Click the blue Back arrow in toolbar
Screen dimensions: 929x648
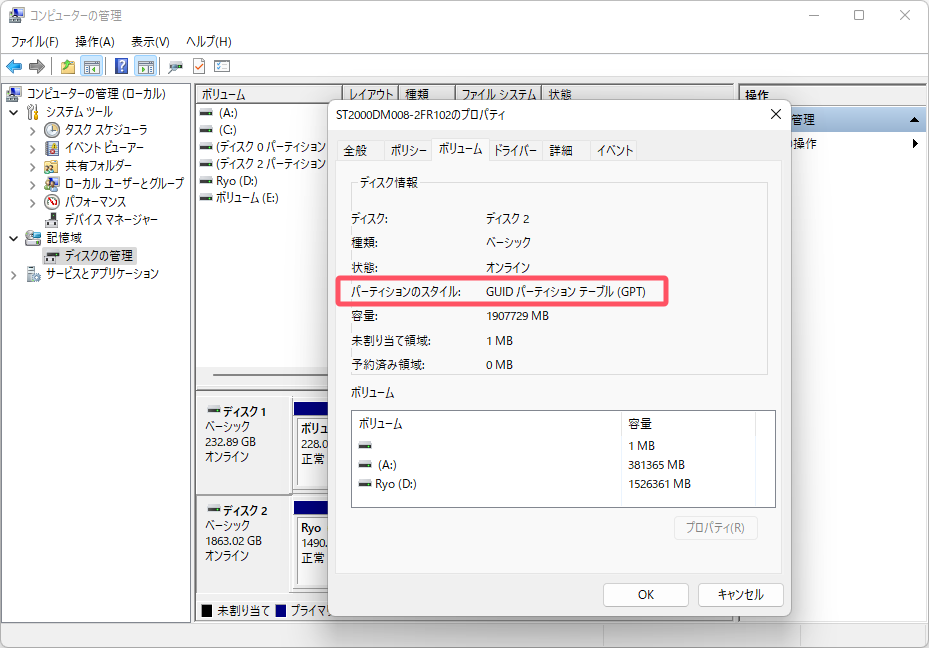click(x=14, y=67)
